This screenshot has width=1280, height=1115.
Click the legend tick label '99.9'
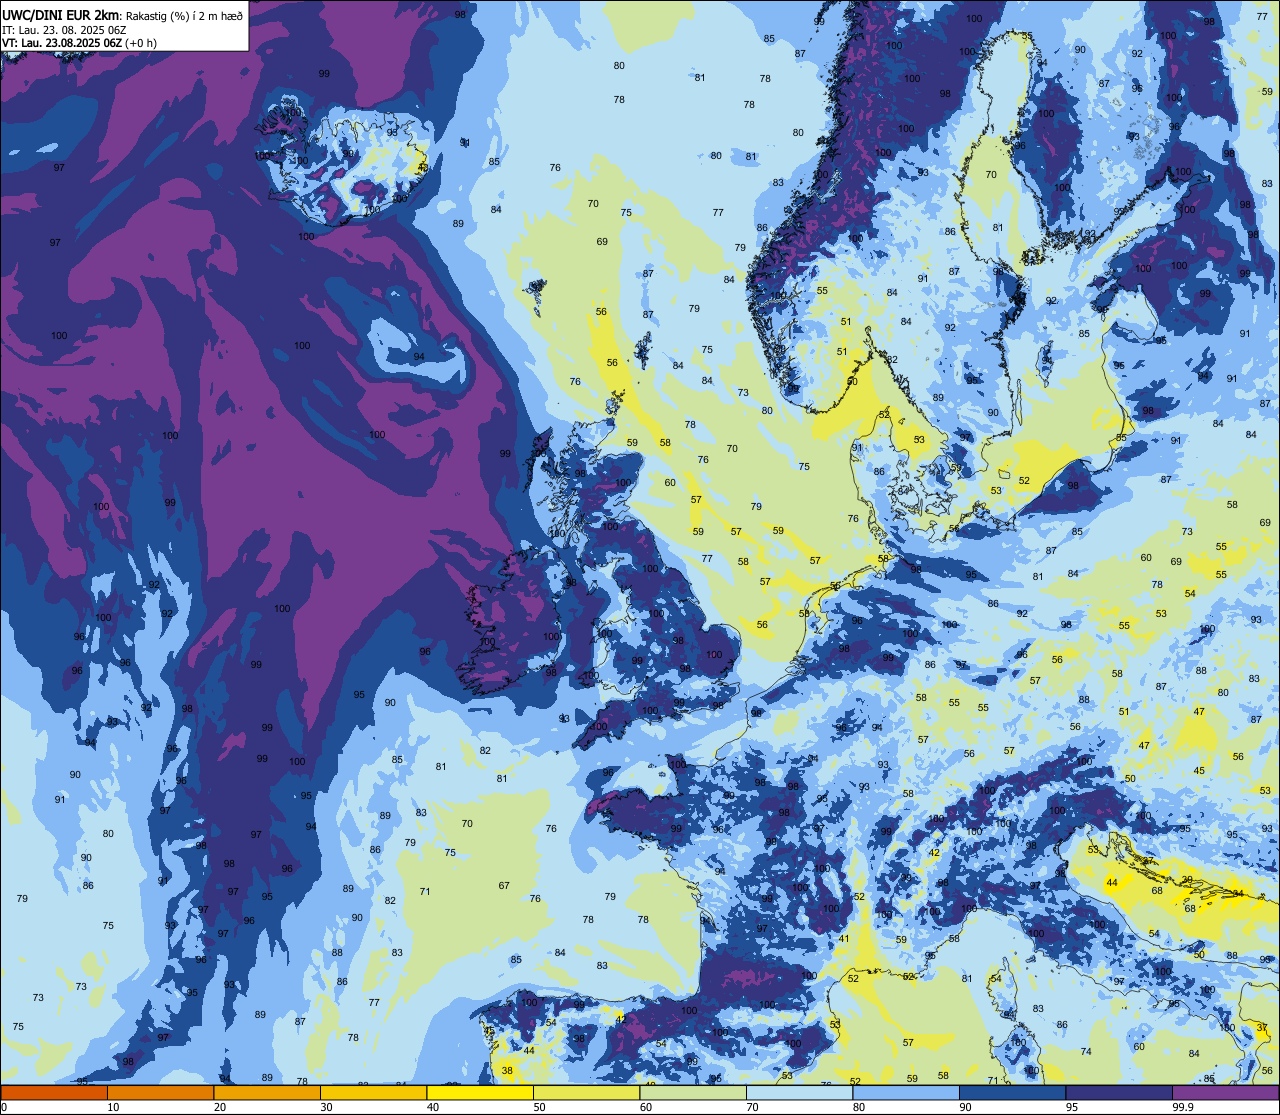click(x=1184, y=1107)
